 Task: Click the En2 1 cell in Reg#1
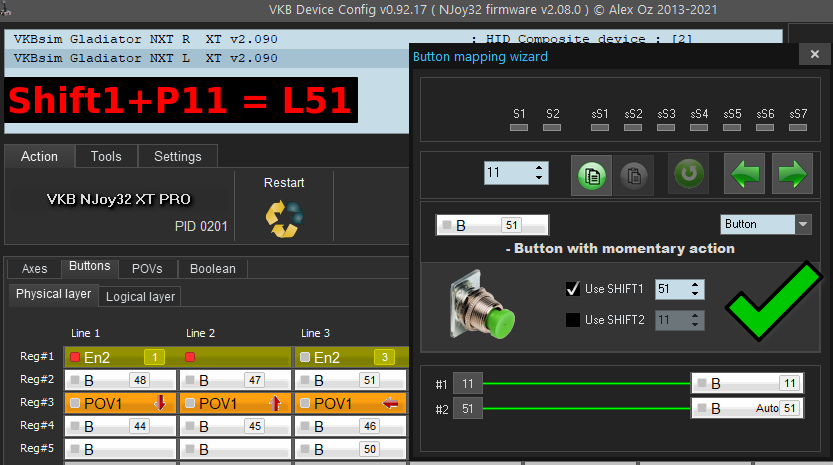pyautogui.click(x=120, y=357)
